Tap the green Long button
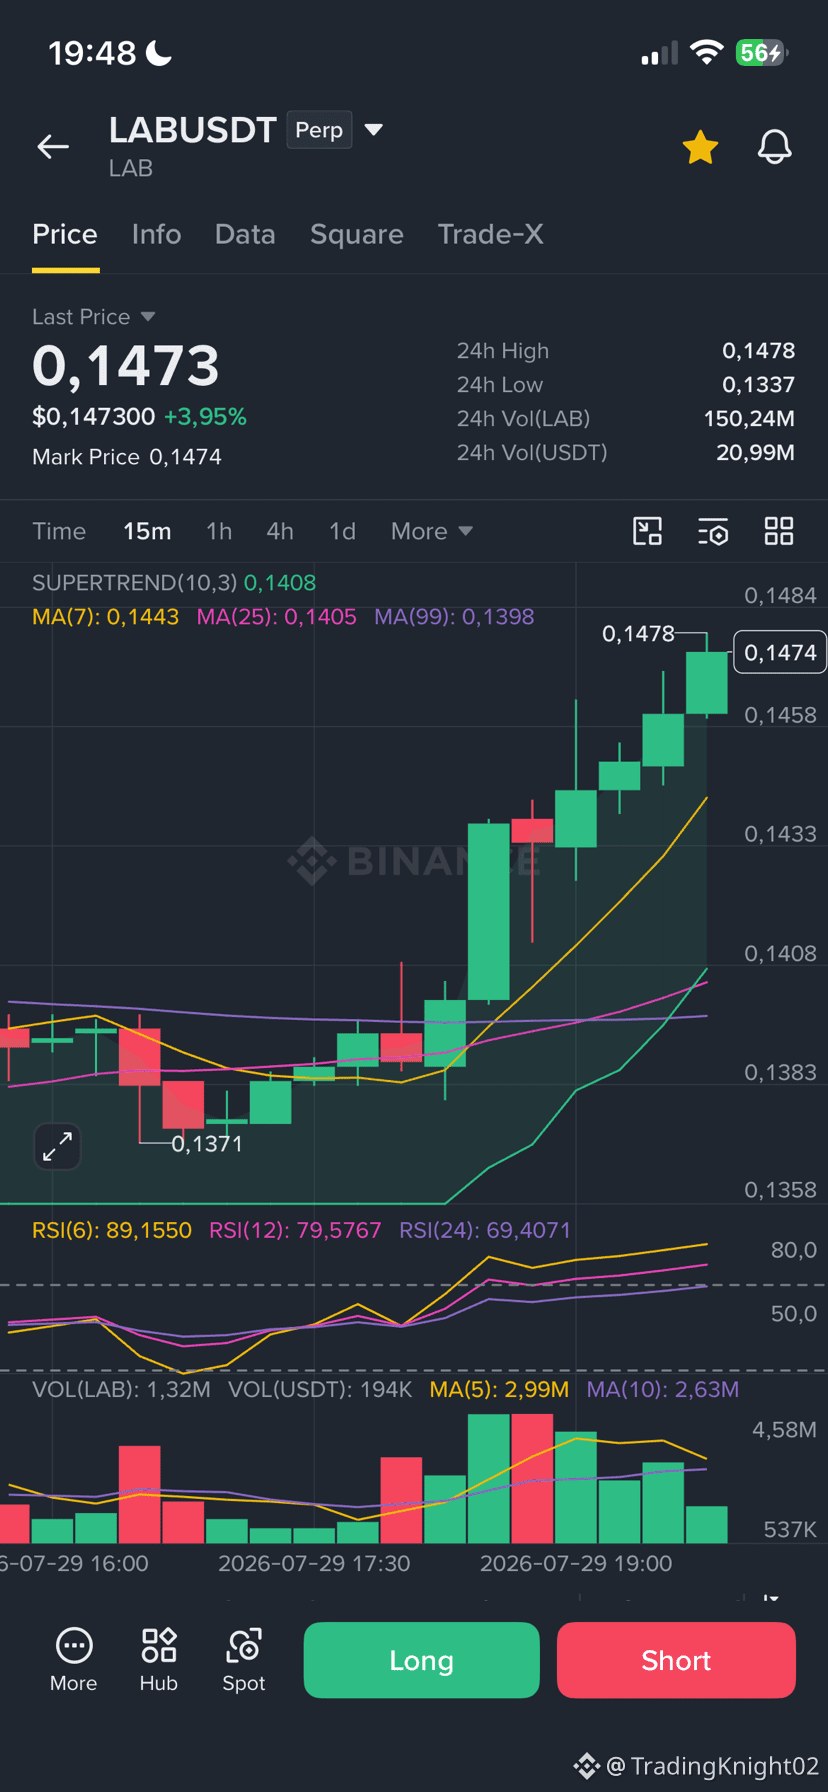 click(x=421, y=1660)
